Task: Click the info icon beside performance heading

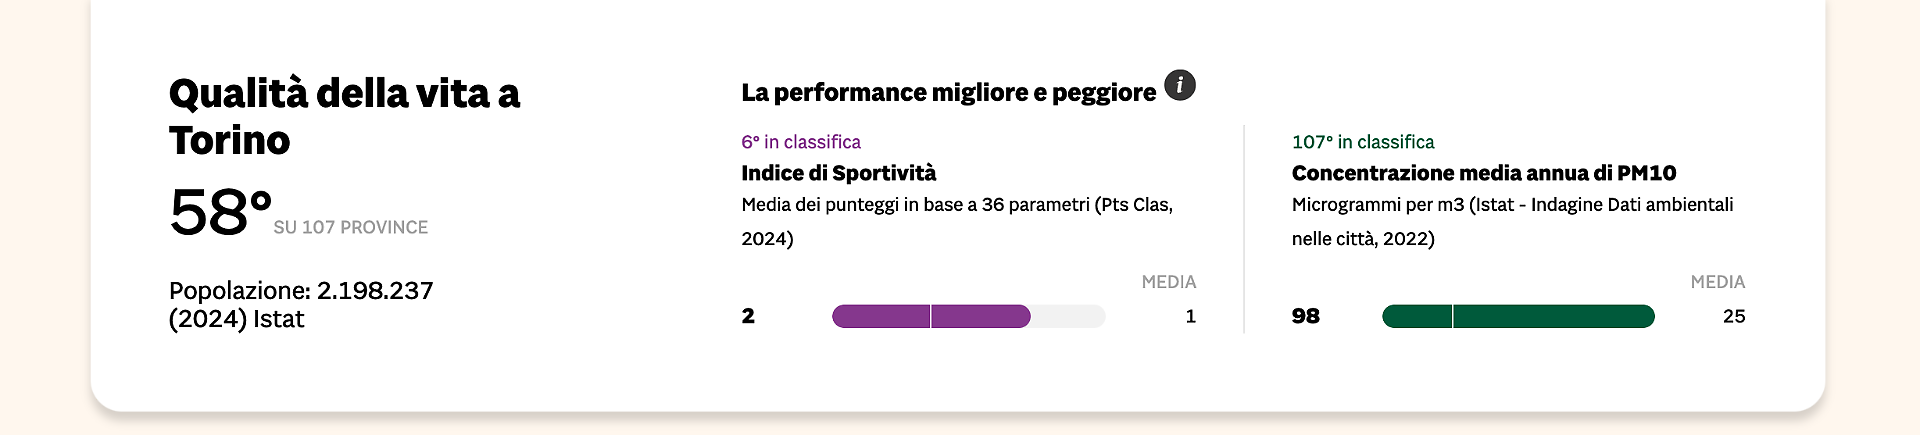Action: click(1180, 86)
